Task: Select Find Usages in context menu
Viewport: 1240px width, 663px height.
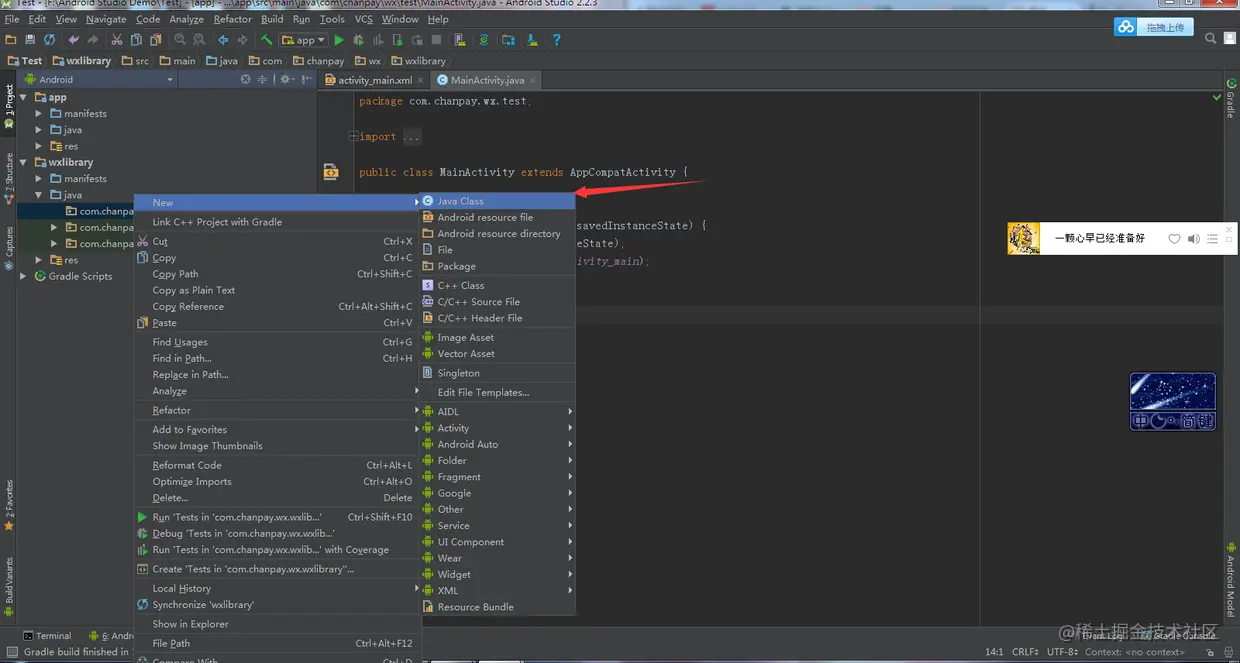Action: [x=276, y=342]
